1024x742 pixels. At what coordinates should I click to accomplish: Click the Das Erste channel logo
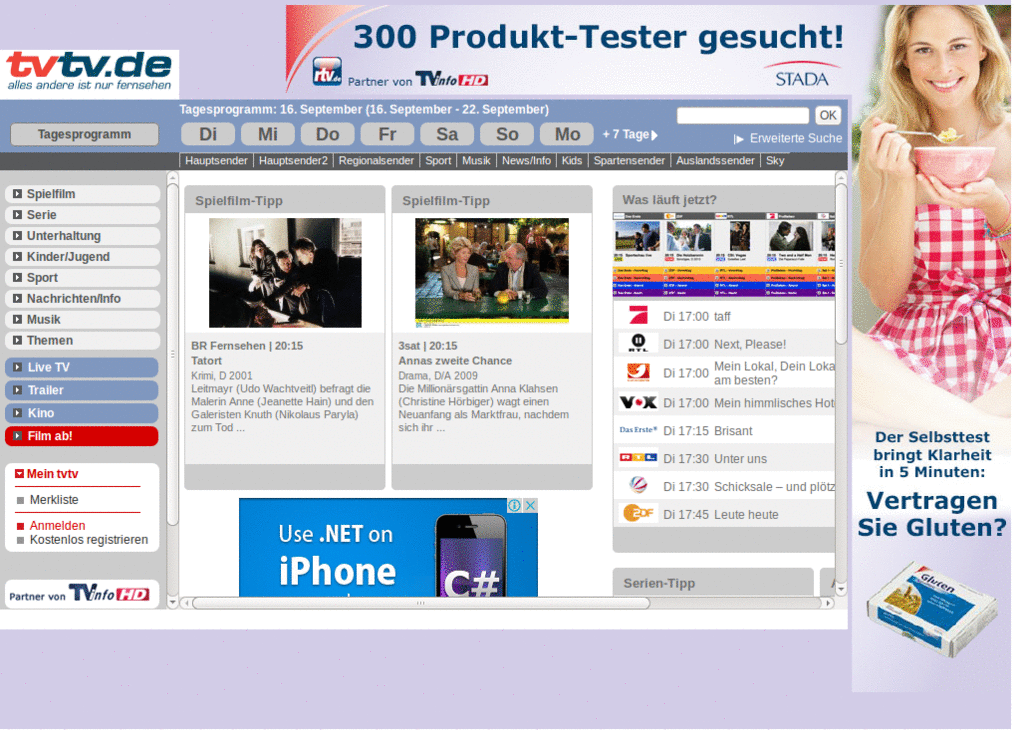click(637, 430)
